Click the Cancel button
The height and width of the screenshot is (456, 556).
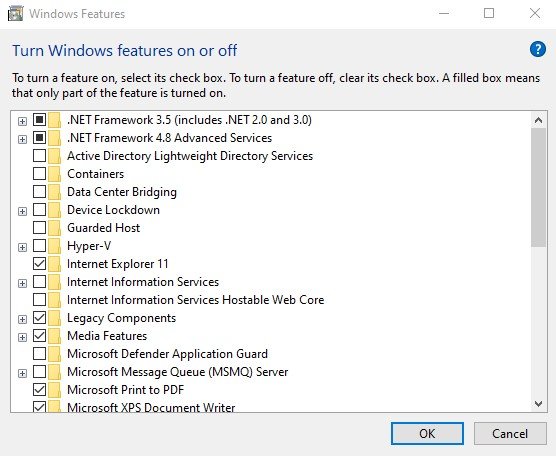coord(510,433)
